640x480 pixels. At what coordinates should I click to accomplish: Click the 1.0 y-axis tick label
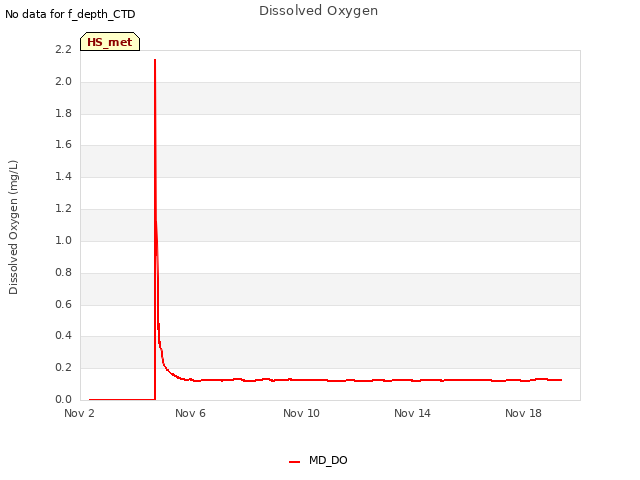[x=63, y=240]
